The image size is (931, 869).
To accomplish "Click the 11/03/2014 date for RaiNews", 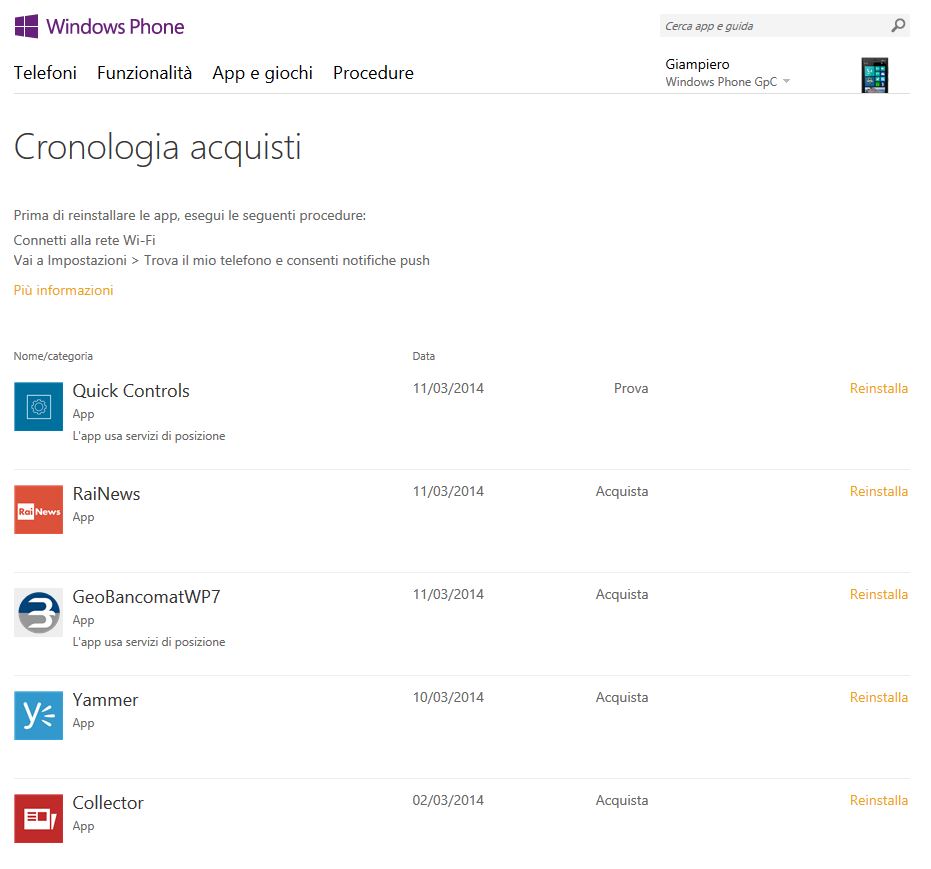I will 448,491.
